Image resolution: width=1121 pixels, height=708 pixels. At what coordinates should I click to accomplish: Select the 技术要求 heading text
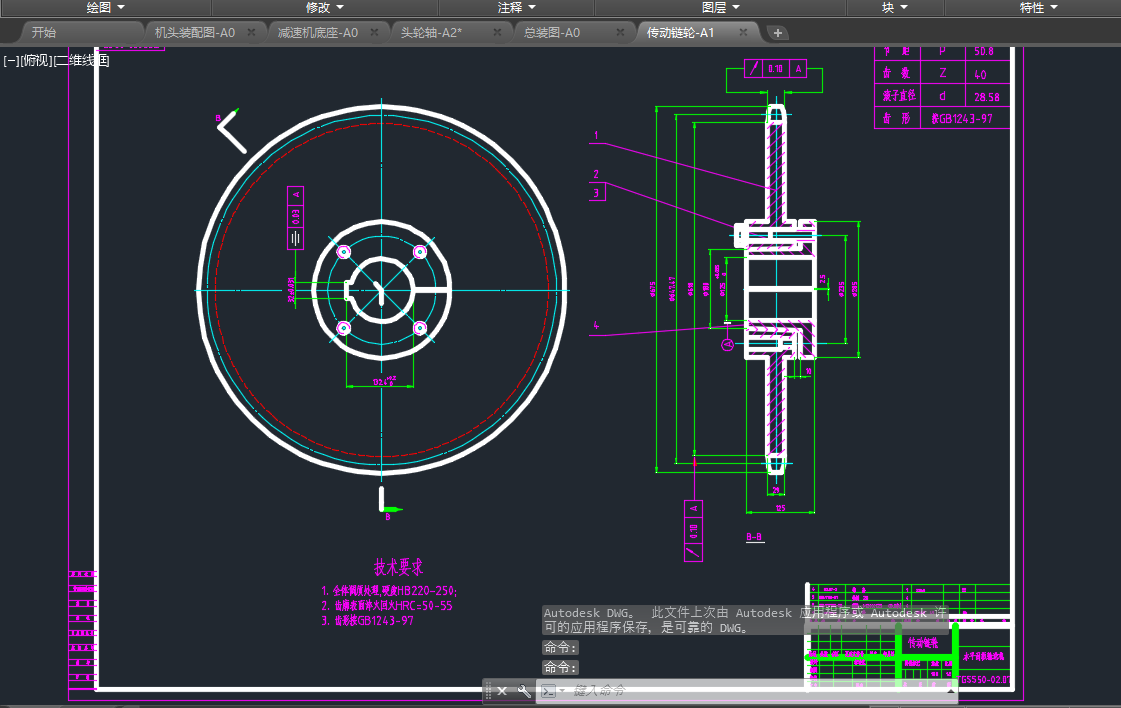398,568
